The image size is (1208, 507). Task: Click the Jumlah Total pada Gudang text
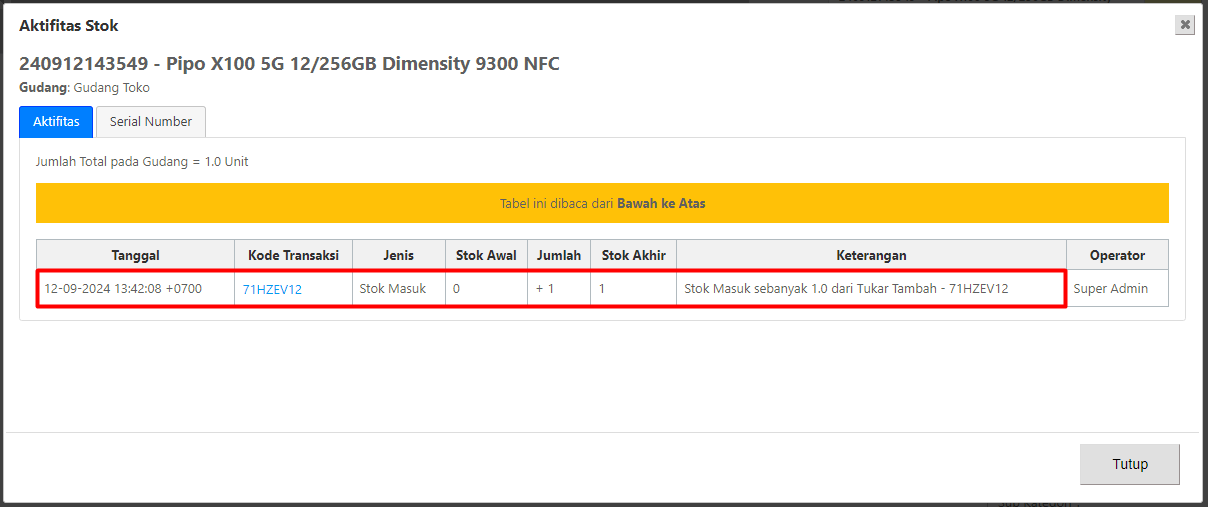coord(142,161)
